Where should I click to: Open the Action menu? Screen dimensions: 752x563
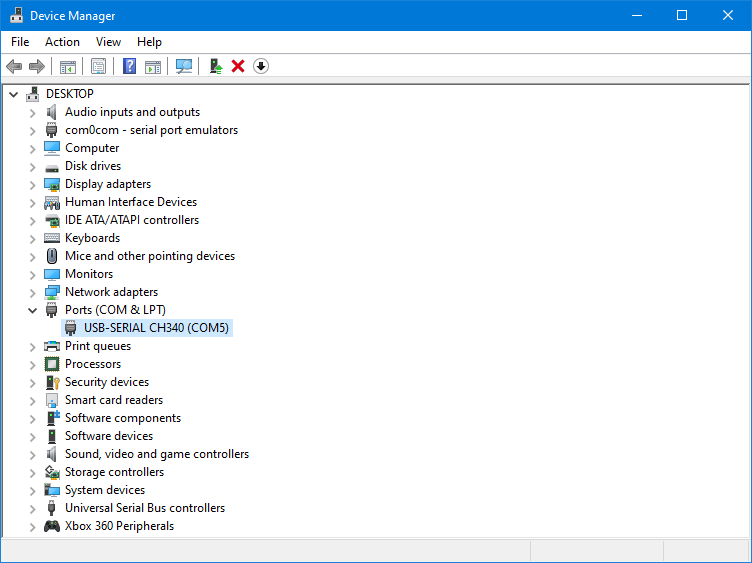point(62,42)
